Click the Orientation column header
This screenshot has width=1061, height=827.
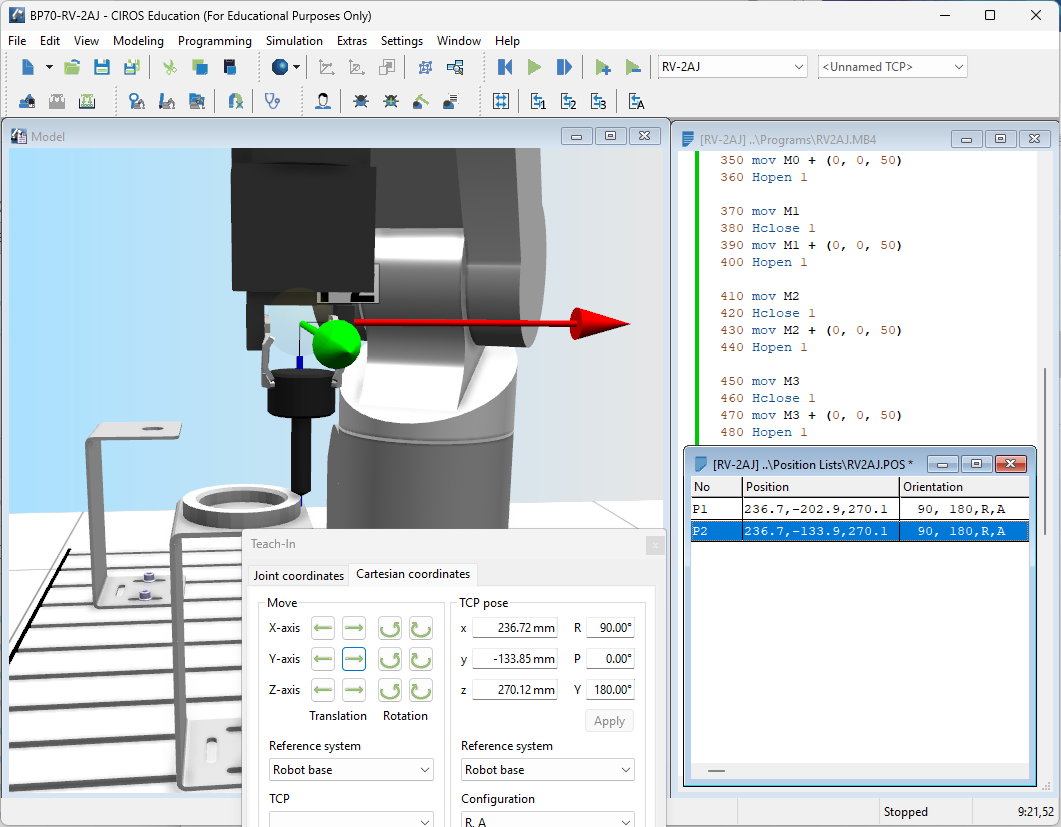[x=964, y=487]
